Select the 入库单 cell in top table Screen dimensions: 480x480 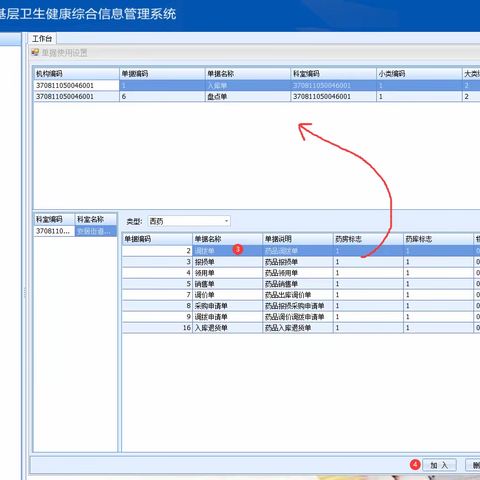[x=248, y=85]
